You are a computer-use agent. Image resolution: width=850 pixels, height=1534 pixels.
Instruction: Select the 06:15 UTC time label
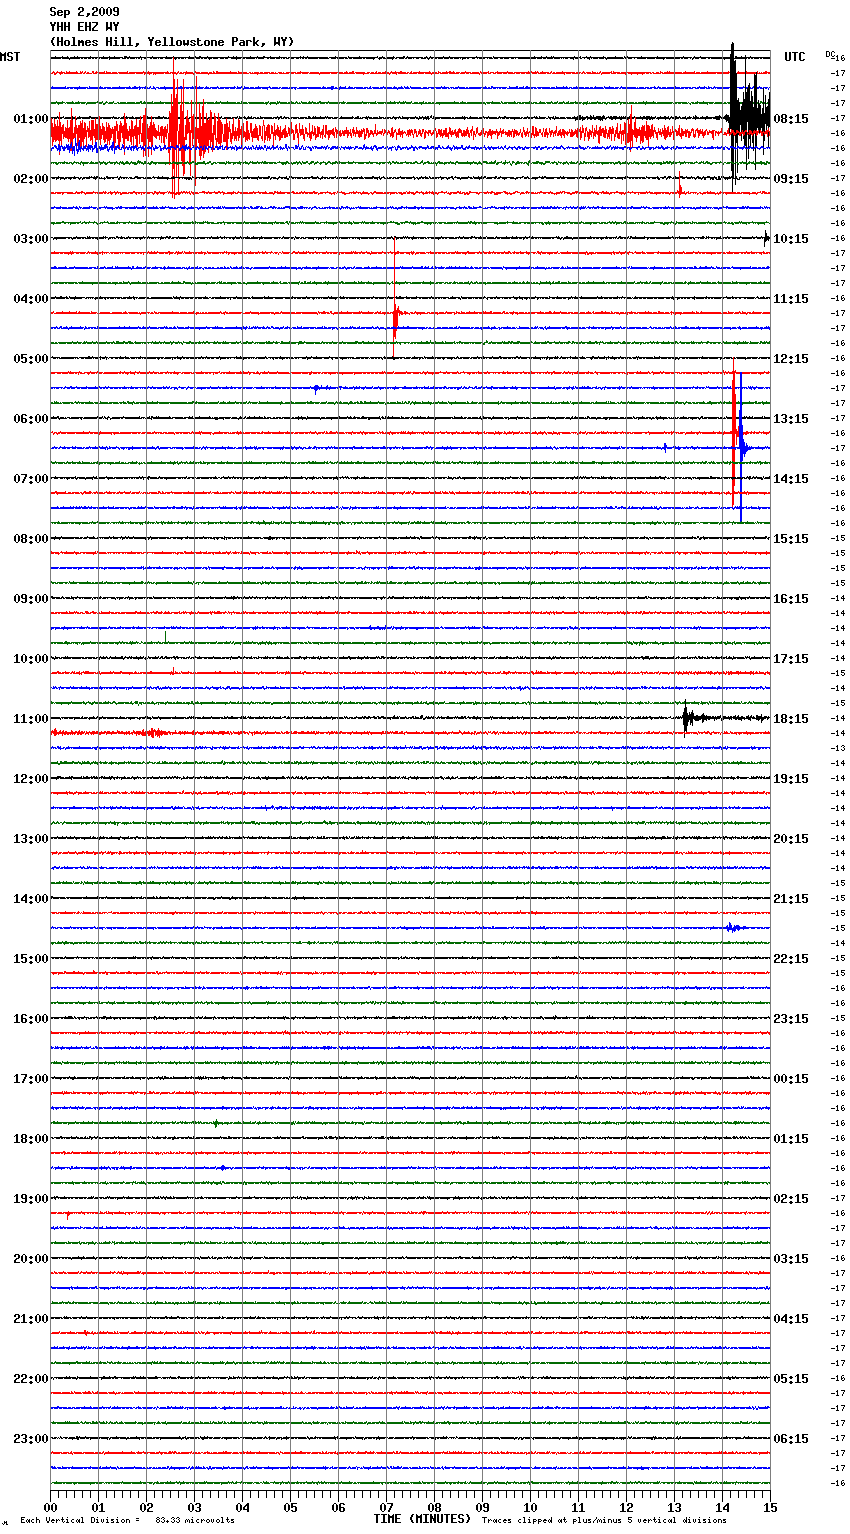791,1439
